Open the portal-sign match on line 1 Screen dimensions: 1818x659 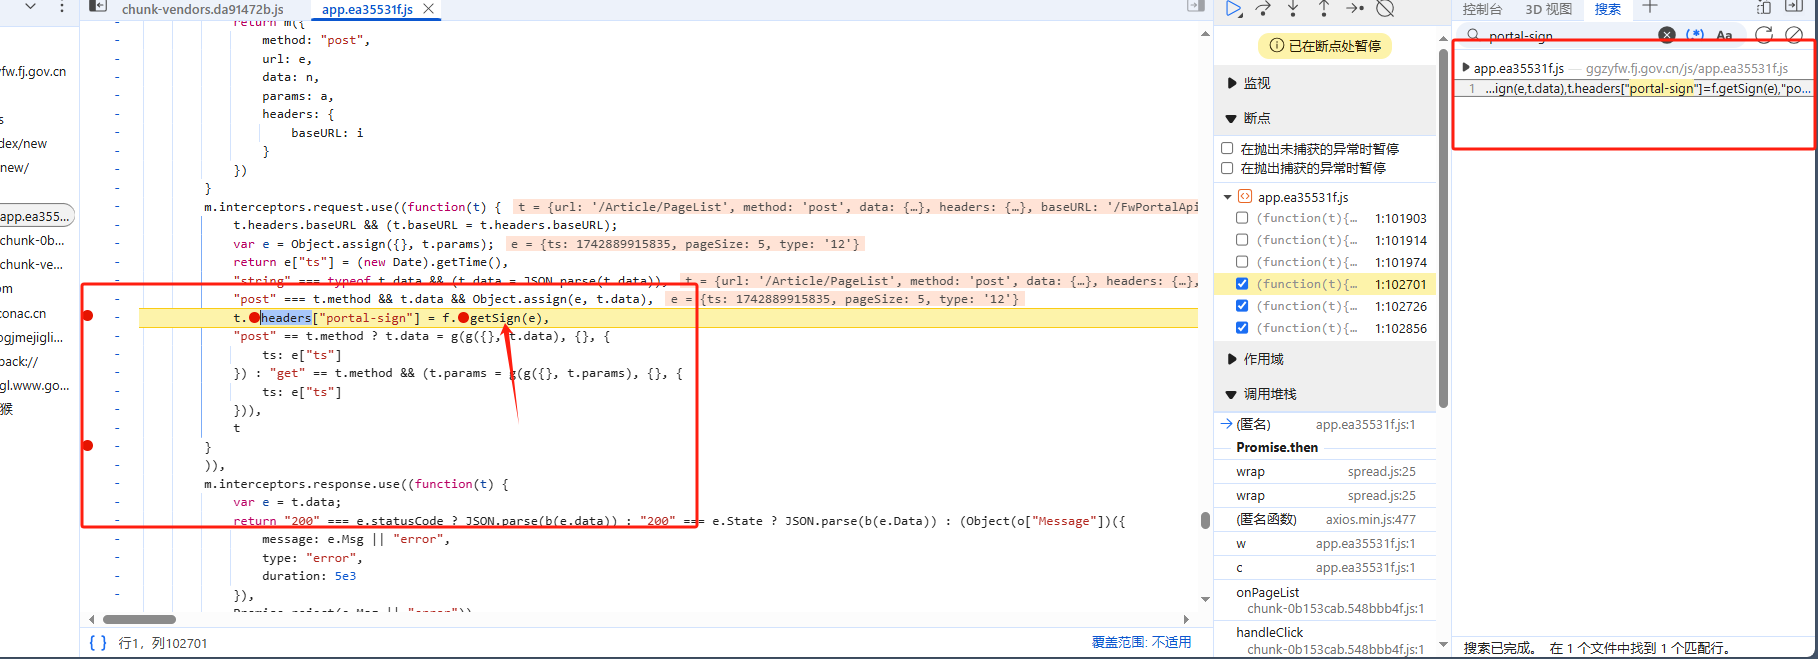point(1634,88)
